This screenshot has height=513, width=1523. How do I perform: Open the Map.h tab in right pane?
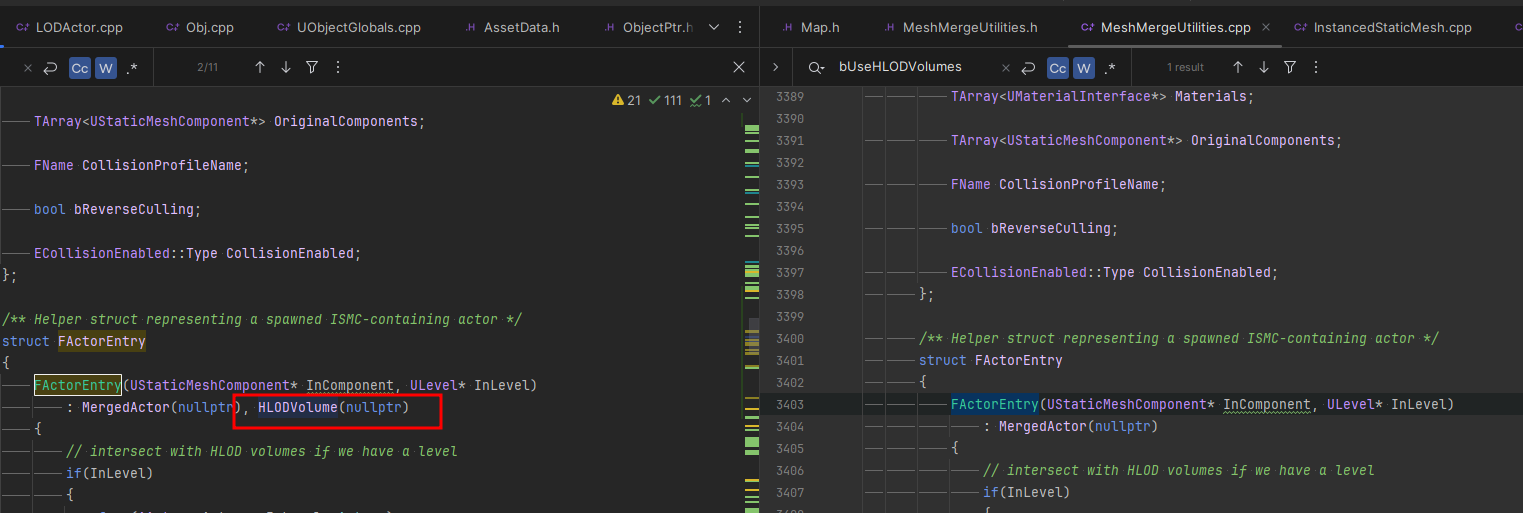(x=811, y=27)
